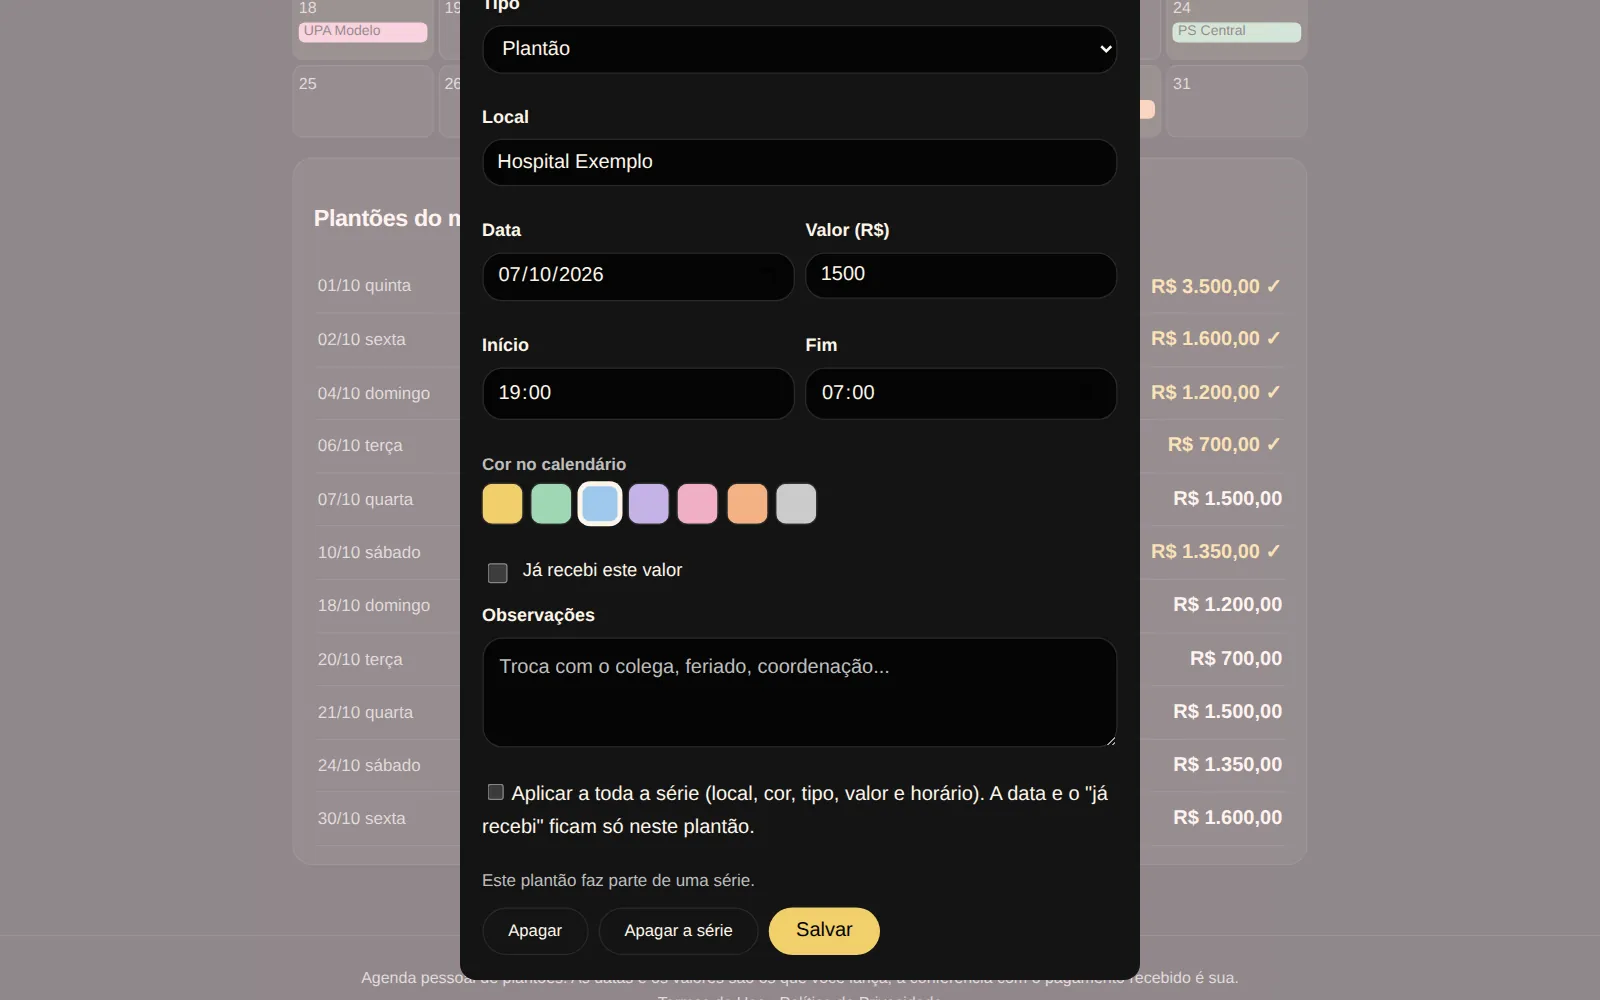Set the Início time field 19:00

(638, 393)
